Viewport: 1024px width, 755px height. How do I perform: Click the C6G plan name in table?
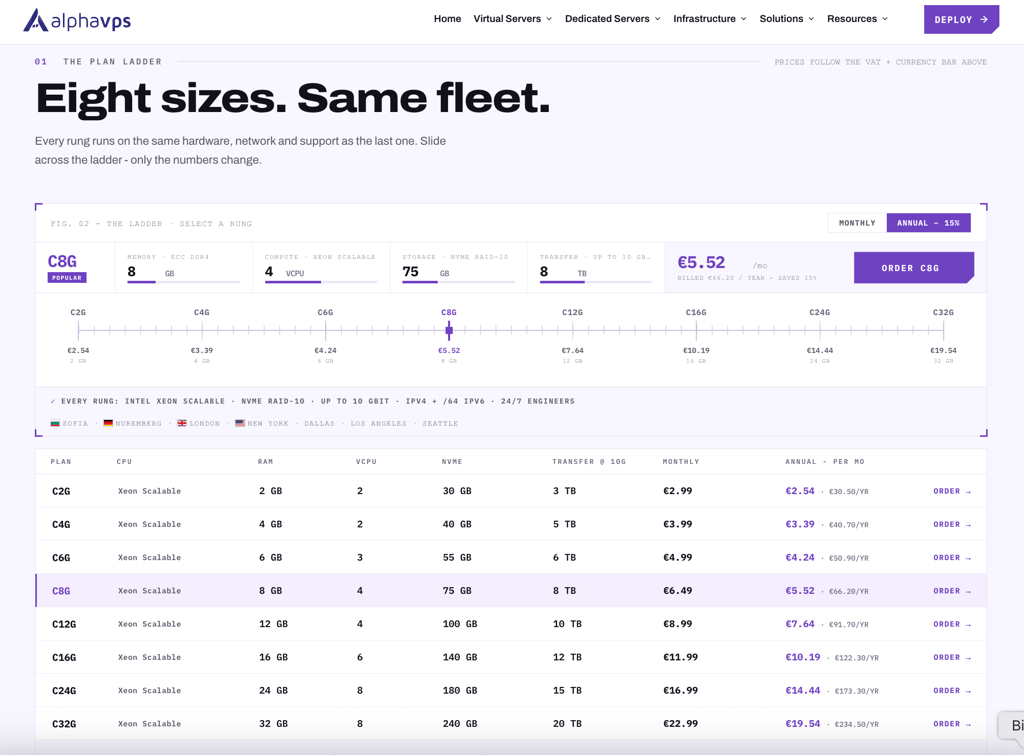point(61,558)
